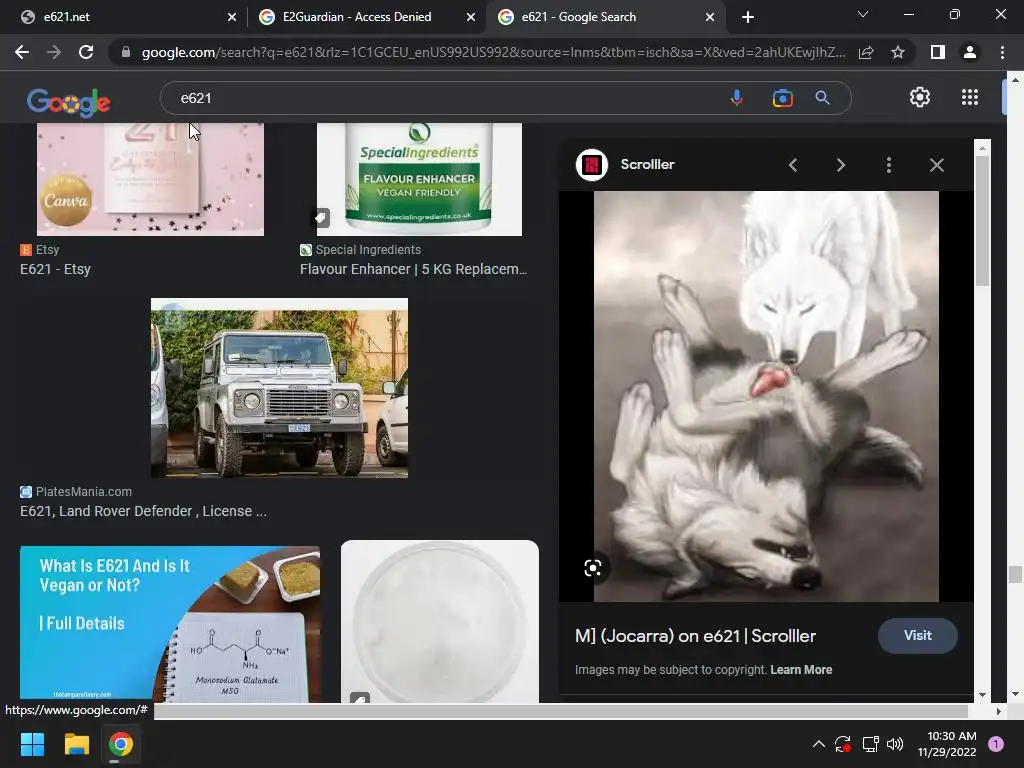
Task: Click the large preview image
Action: [766, 396]
